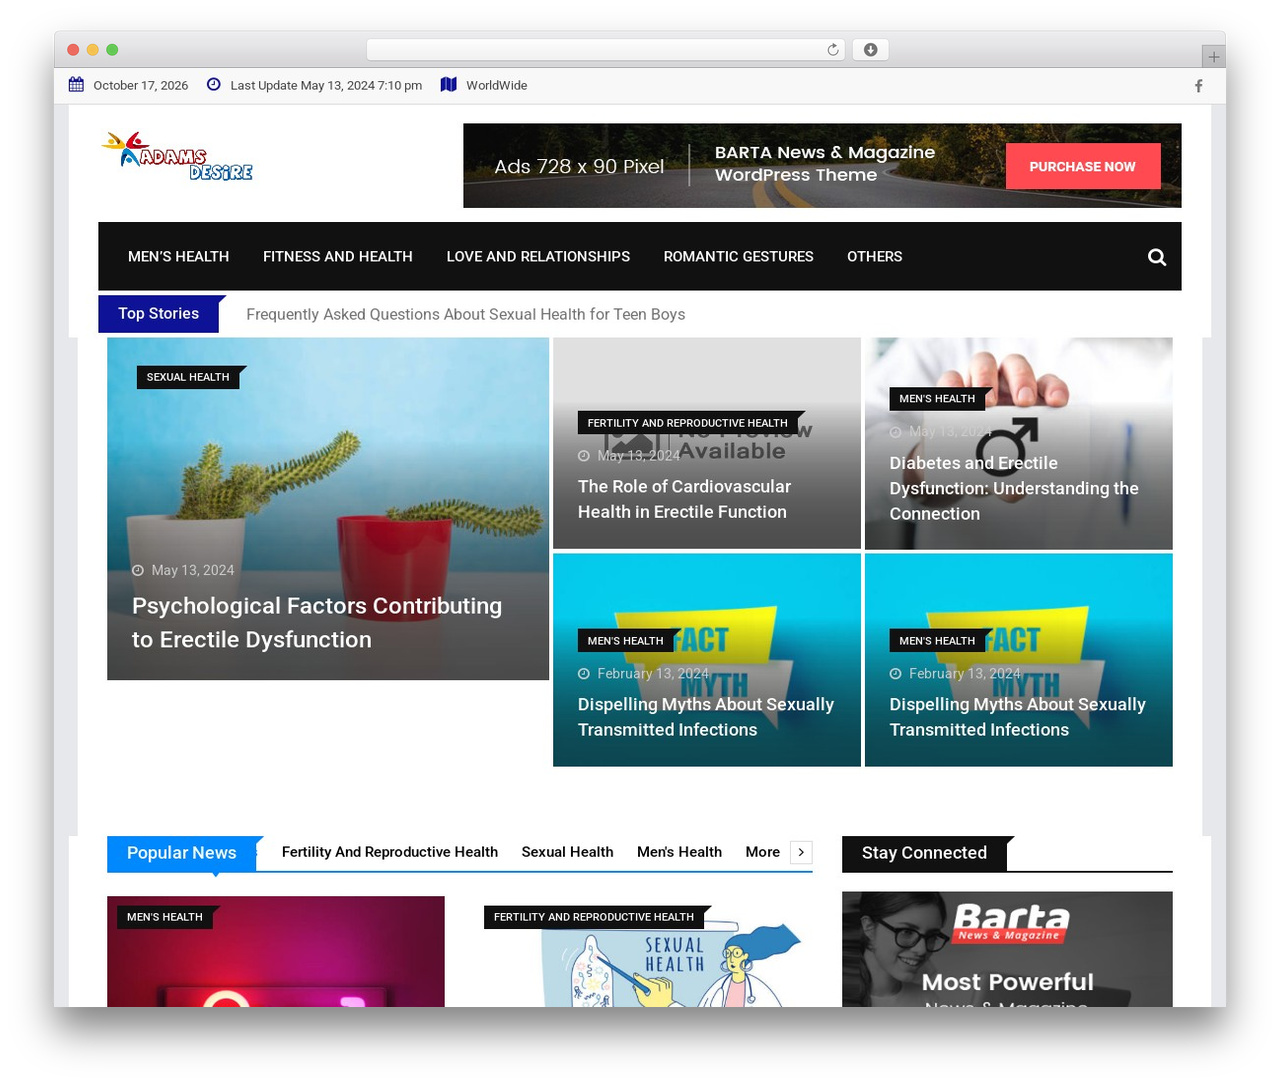Click the Ads 728 x 90 banner text
The image size is (1280, 1084).
click(x=579, y=167)
